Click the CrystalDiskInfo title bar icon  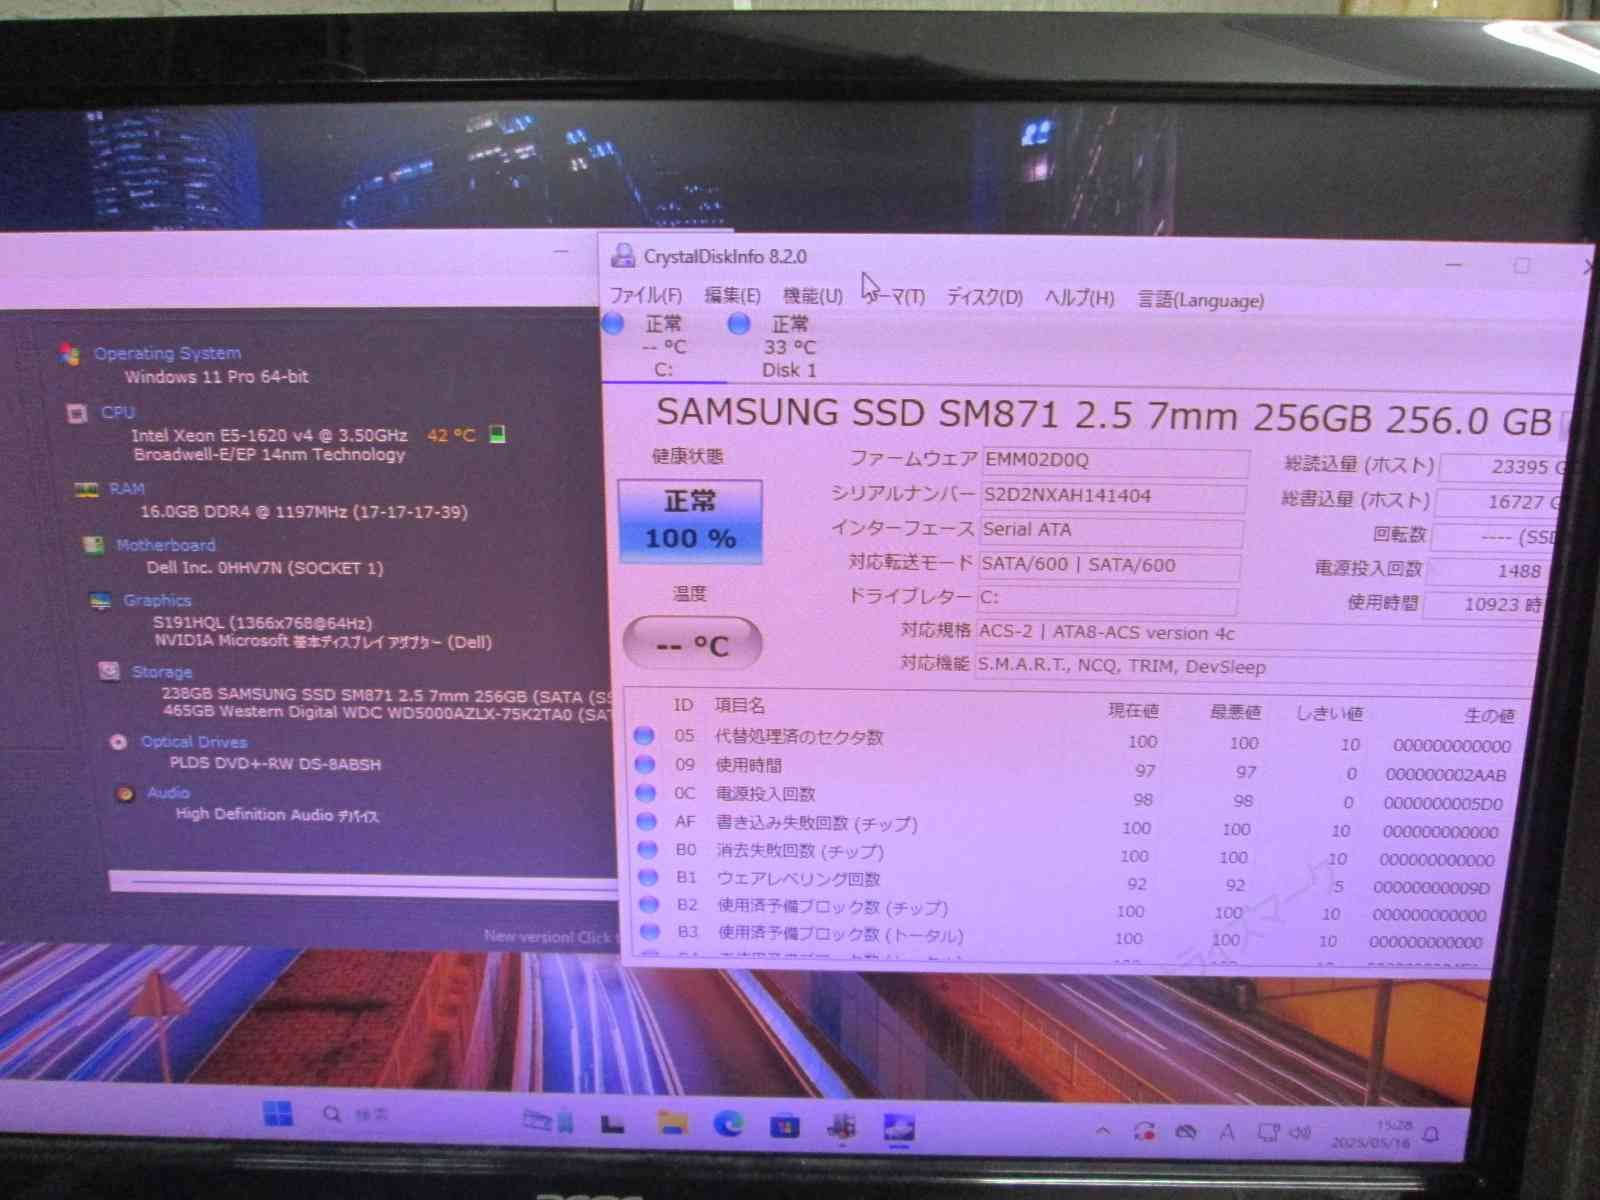point(623,256)
